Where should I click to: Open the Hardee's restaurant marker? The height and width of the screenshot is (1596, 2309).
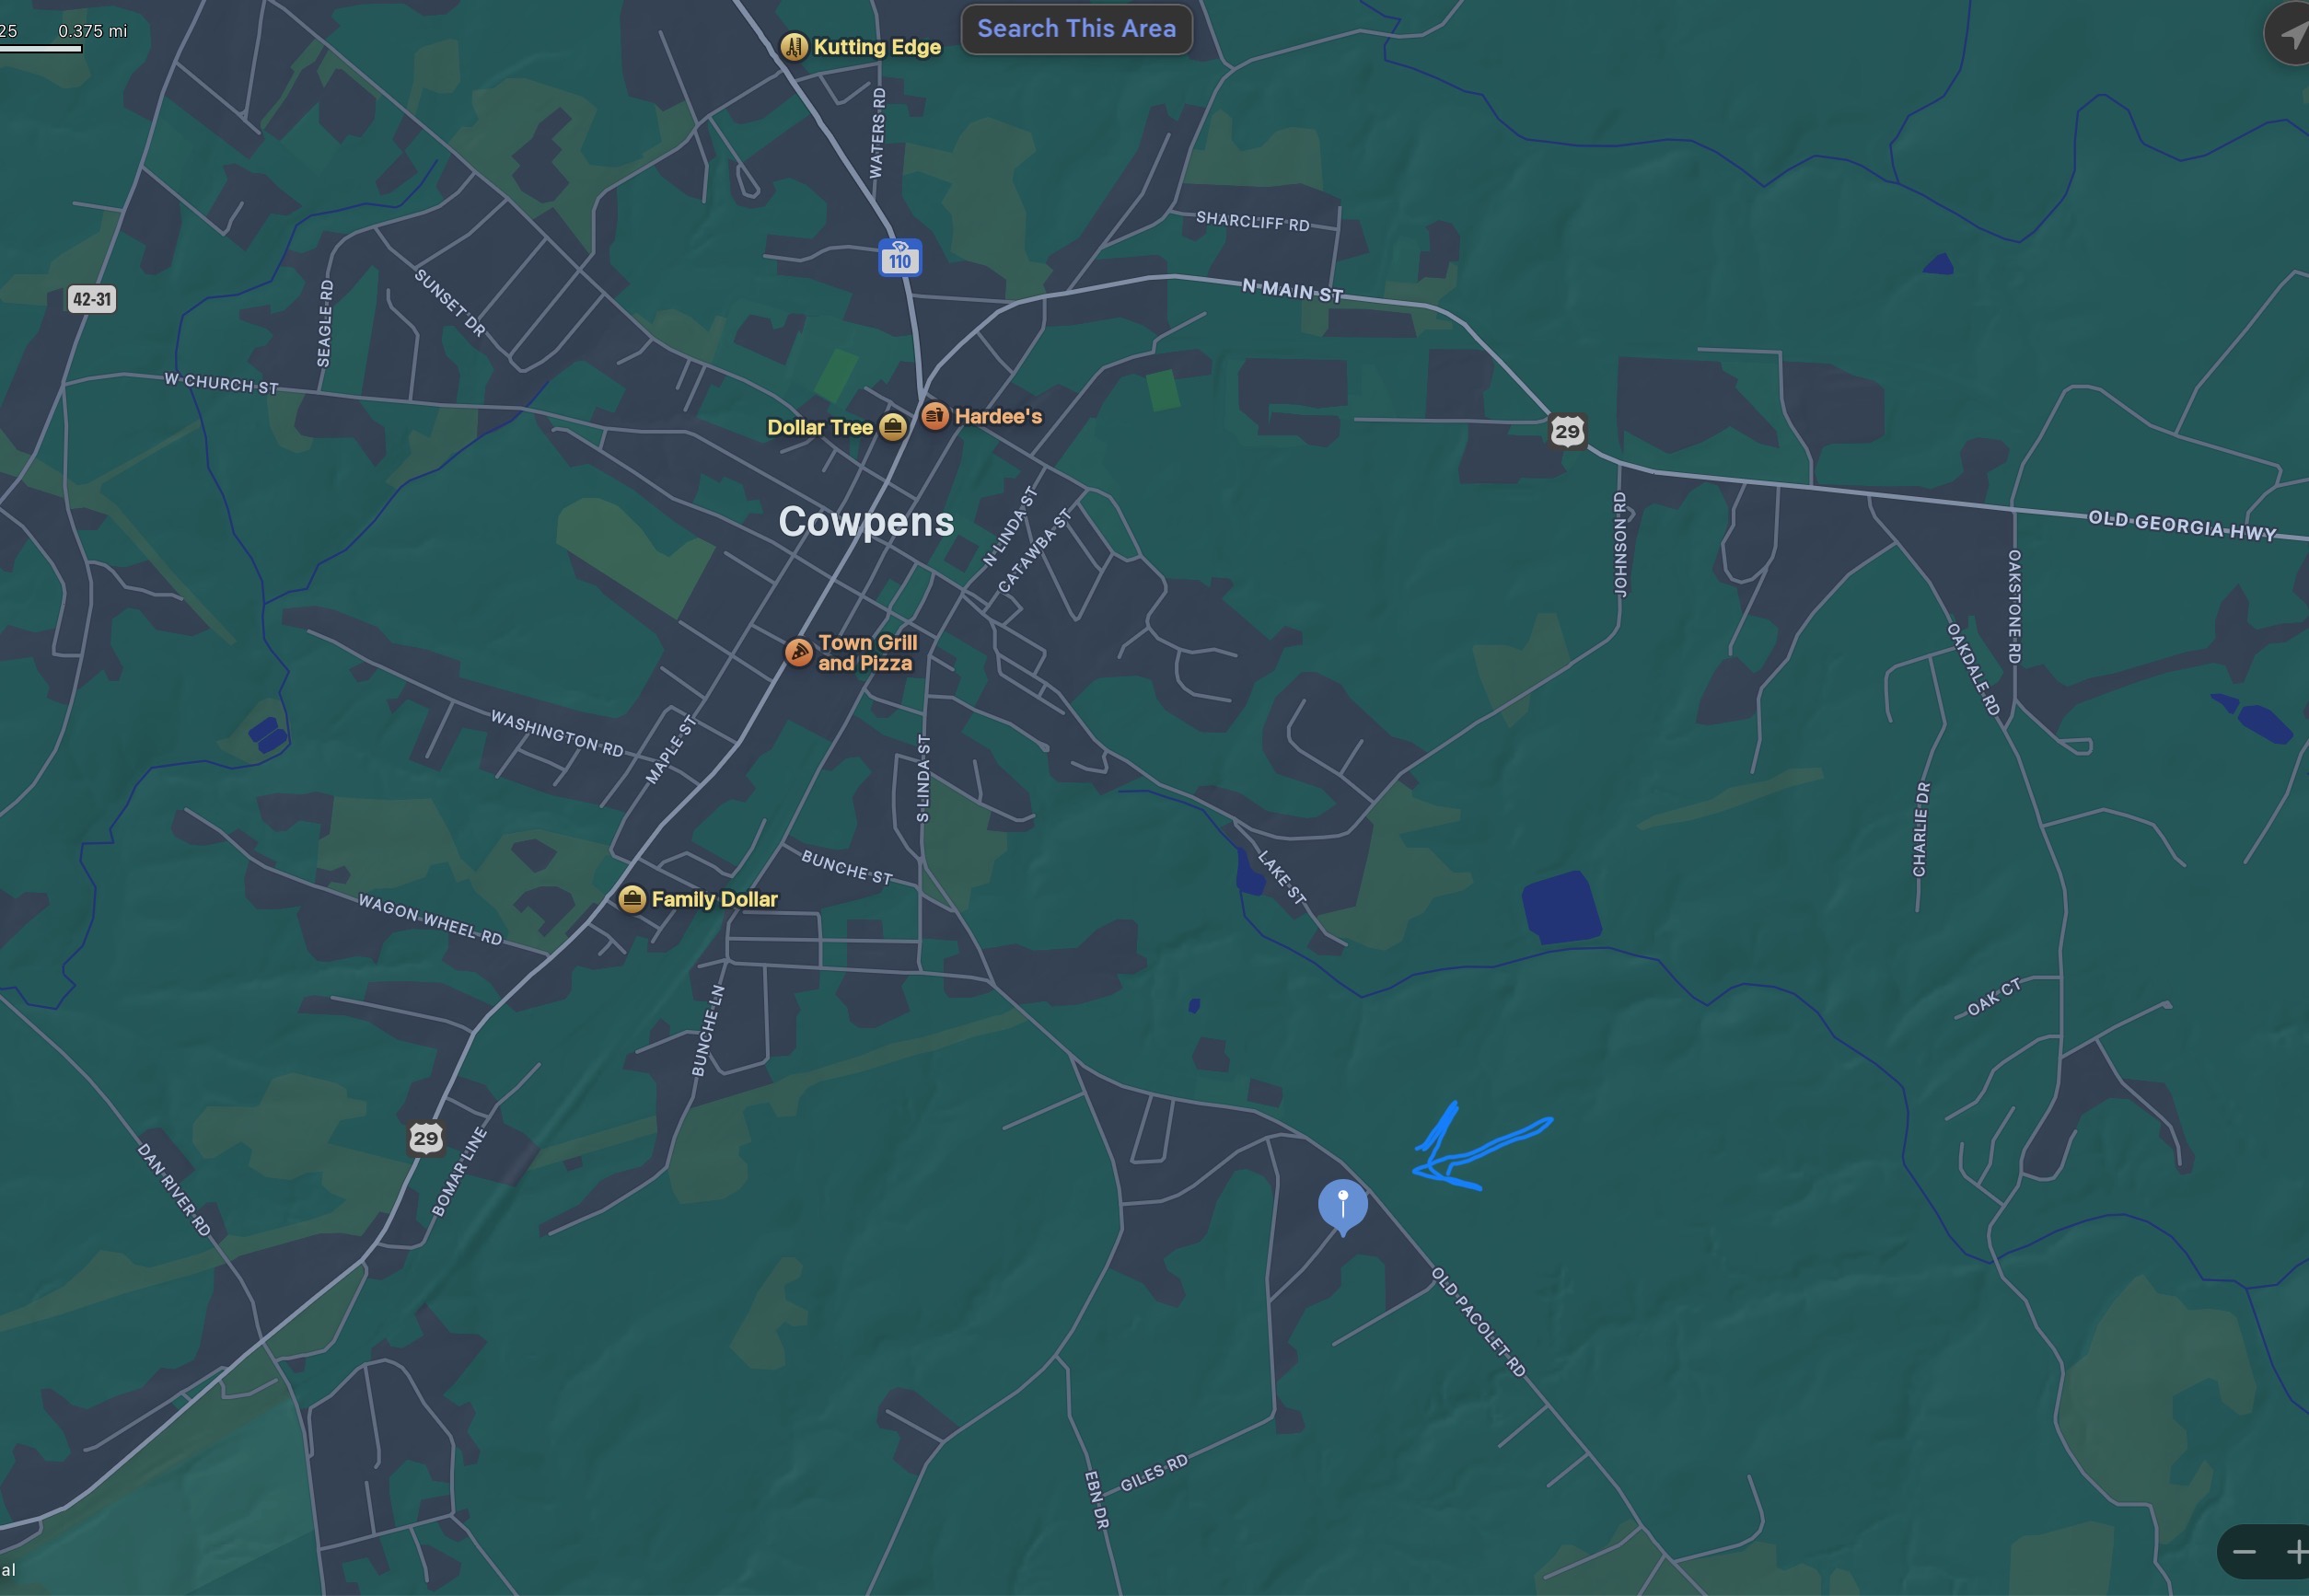click(935, 416)
